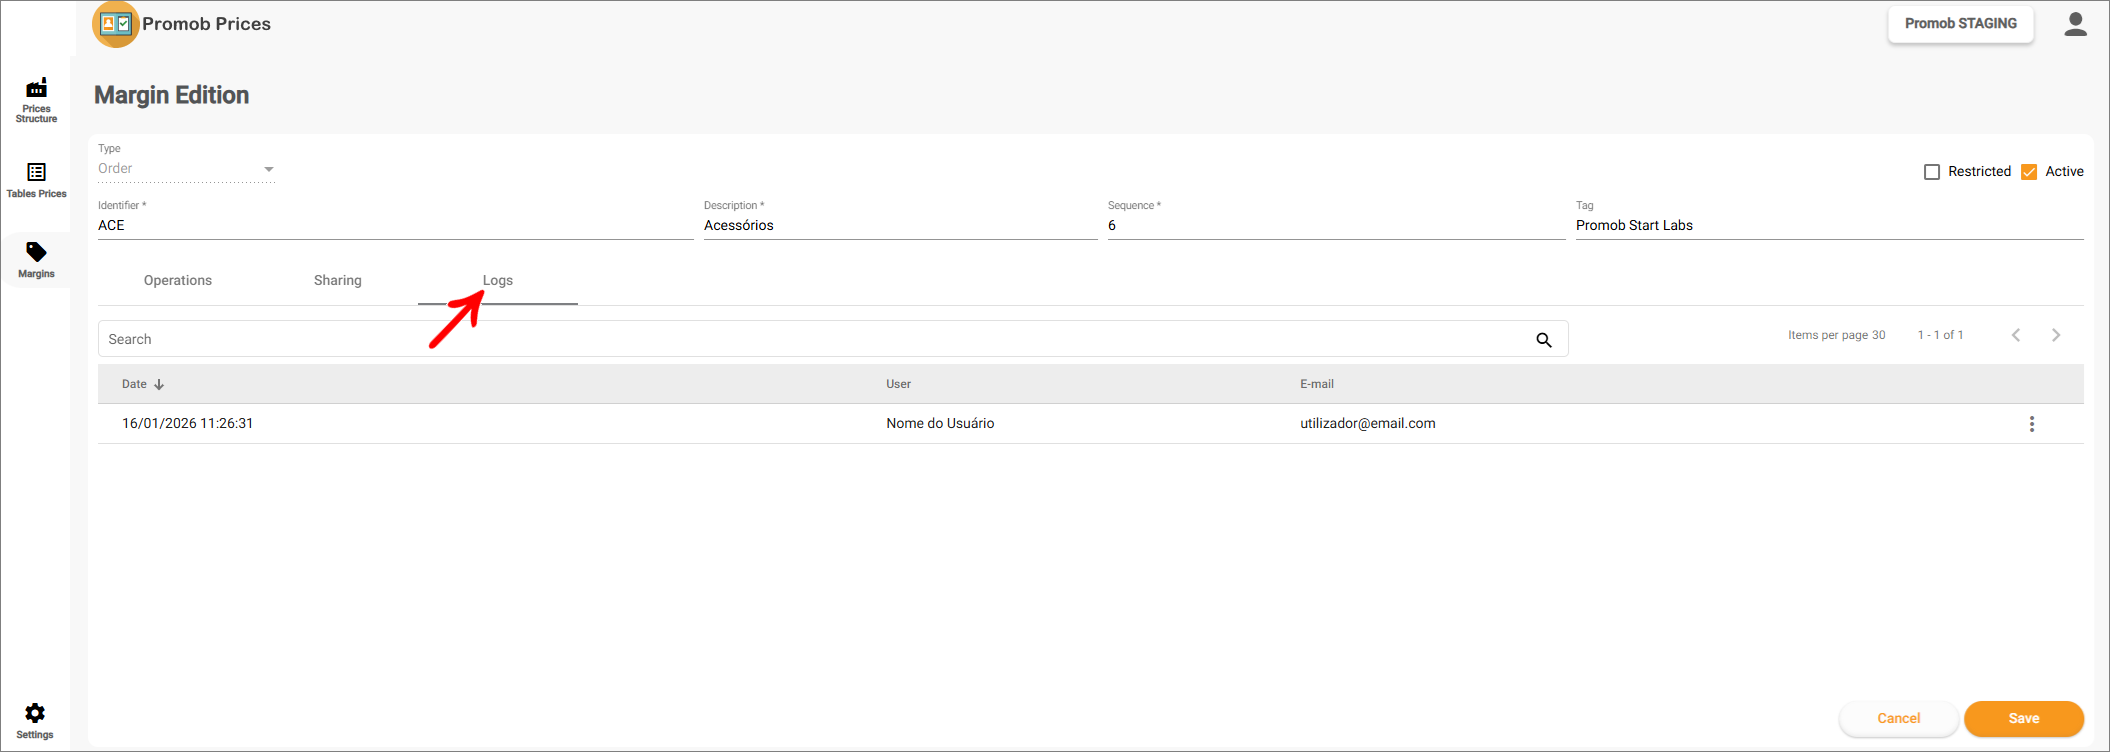Viewport: 2110px width, 752px height.
Task: Go to previous page of logs
Action: 2016,335
